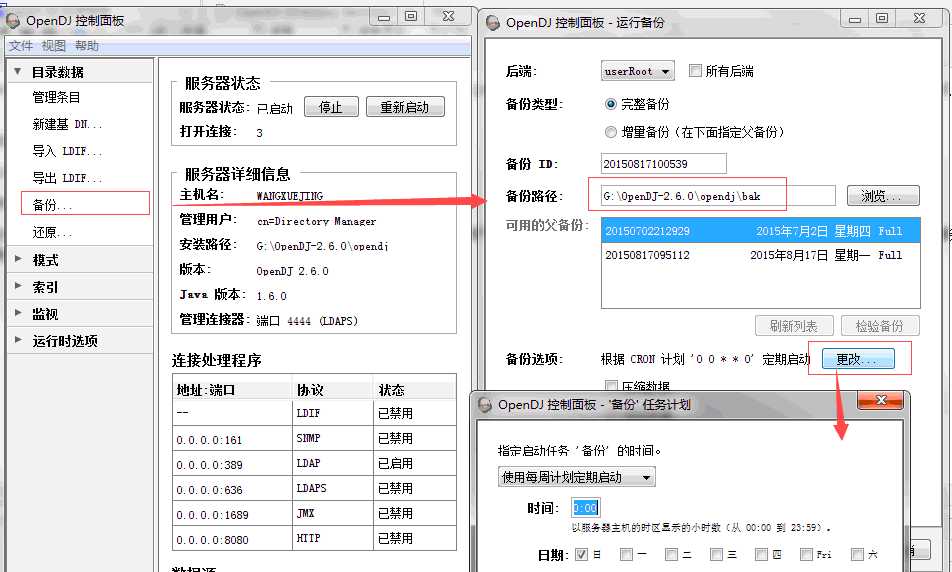Click the 时间 field showing 0:00

tap(585, 508)
